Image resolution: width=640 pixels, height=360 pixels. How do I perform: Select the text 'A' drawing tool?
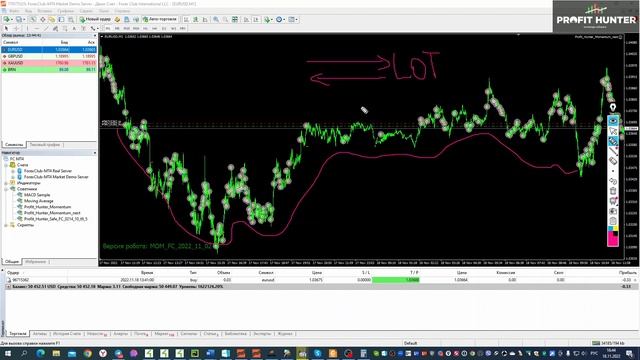tap(74, 28)
